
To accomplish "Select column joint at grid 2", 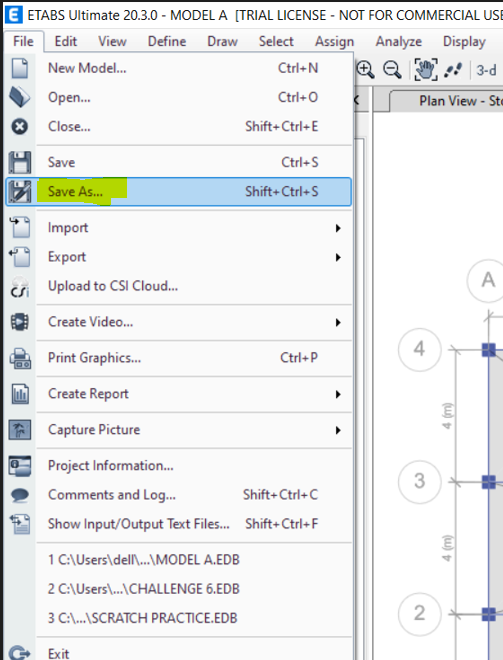I will [489, 614].
